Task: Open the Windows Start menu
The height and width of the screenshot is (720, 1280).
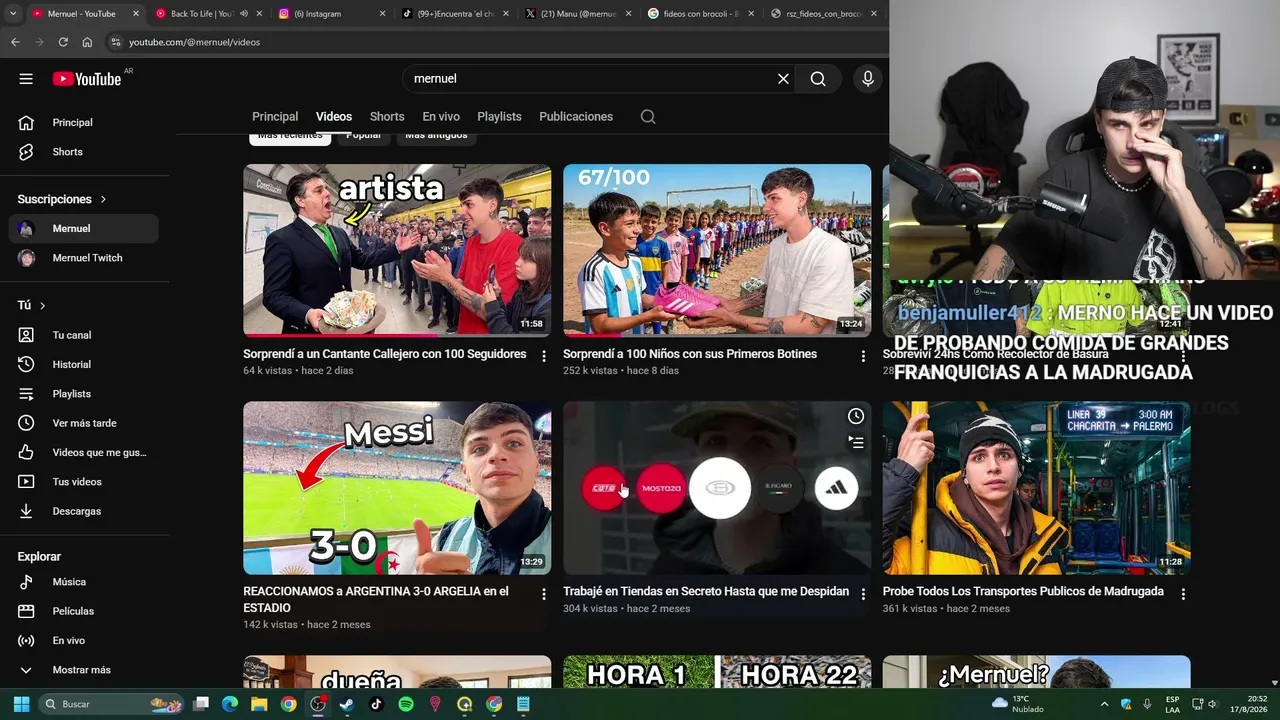Action: pyautogui.click(x=21, y=704)
